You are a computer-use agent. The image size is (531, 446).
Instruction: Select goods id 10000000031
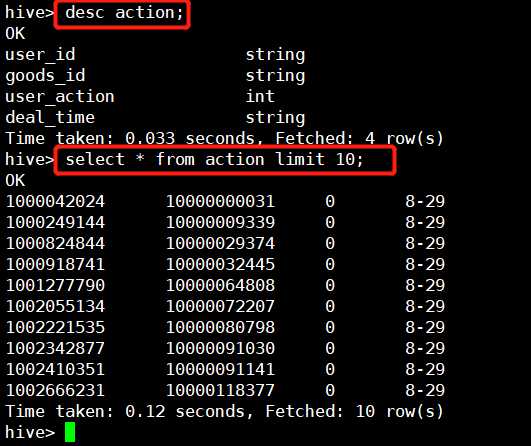(x=220, y=201)
